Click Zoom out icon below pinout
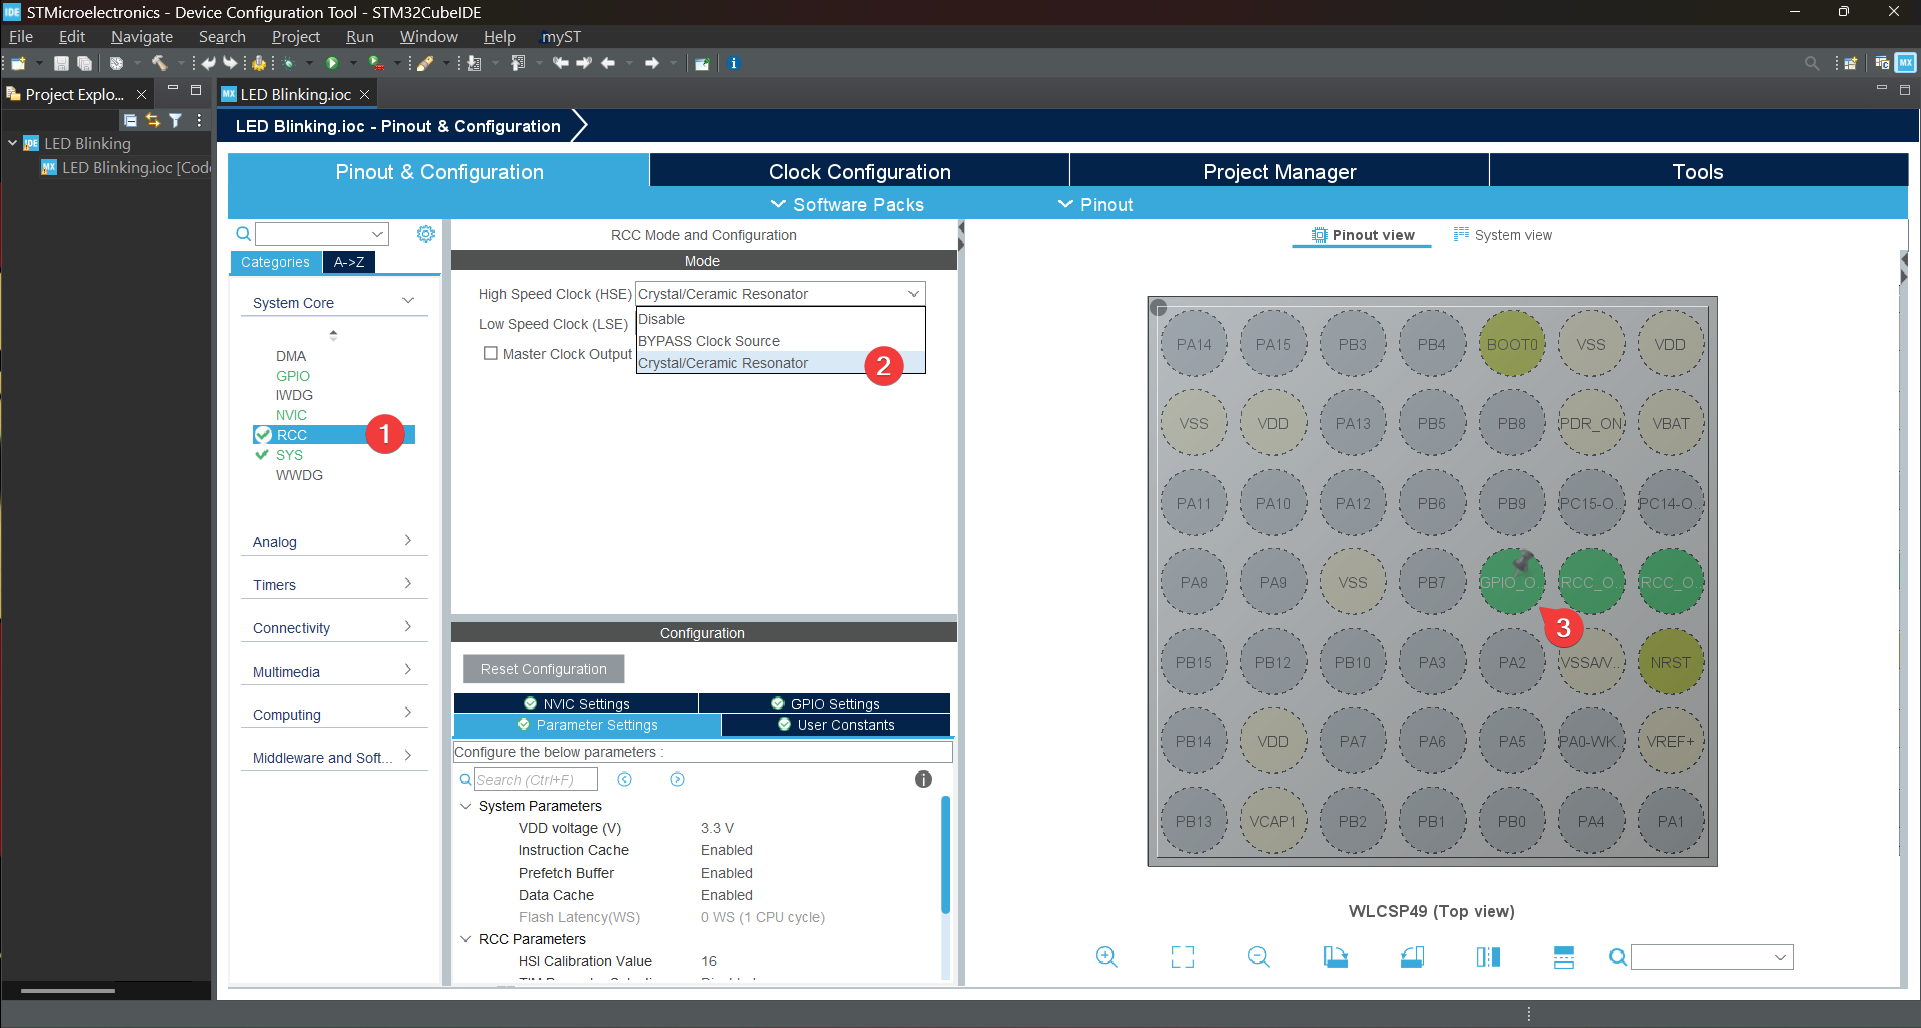 click(x=1259, y=957)
